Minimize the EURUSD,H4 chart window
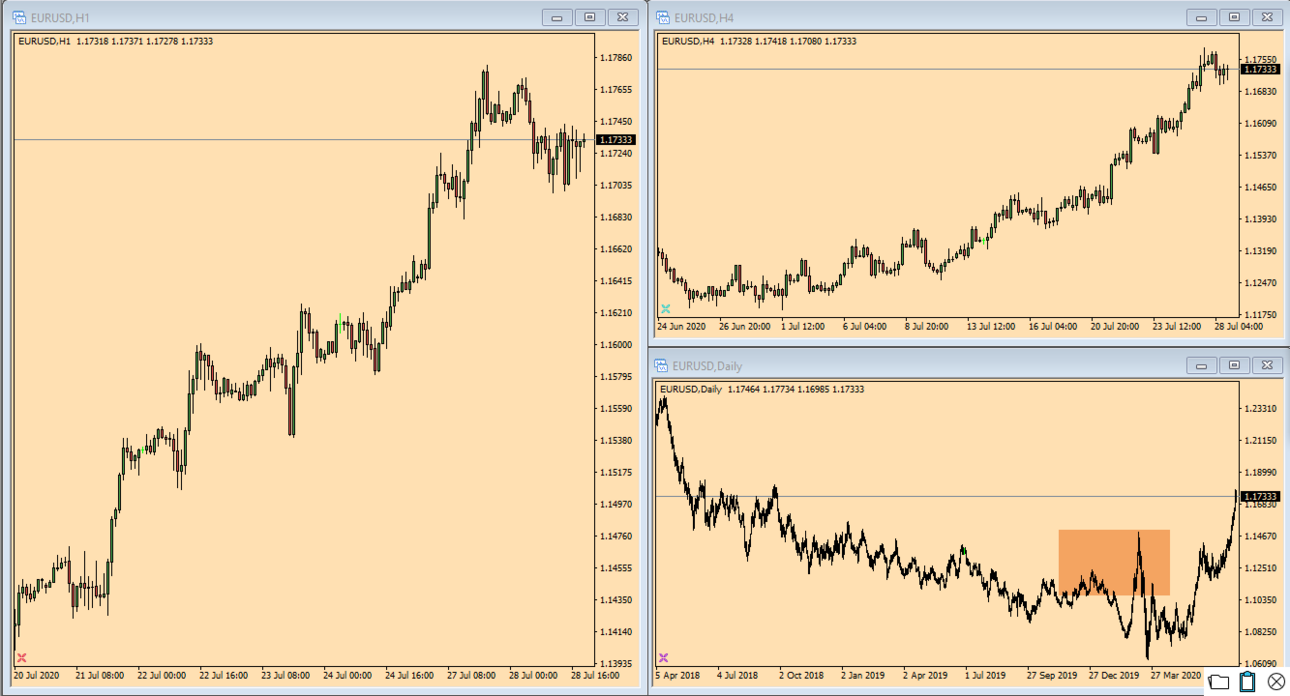The width and height of the screenshot is (1290, 696). [x=1201, y=17]
